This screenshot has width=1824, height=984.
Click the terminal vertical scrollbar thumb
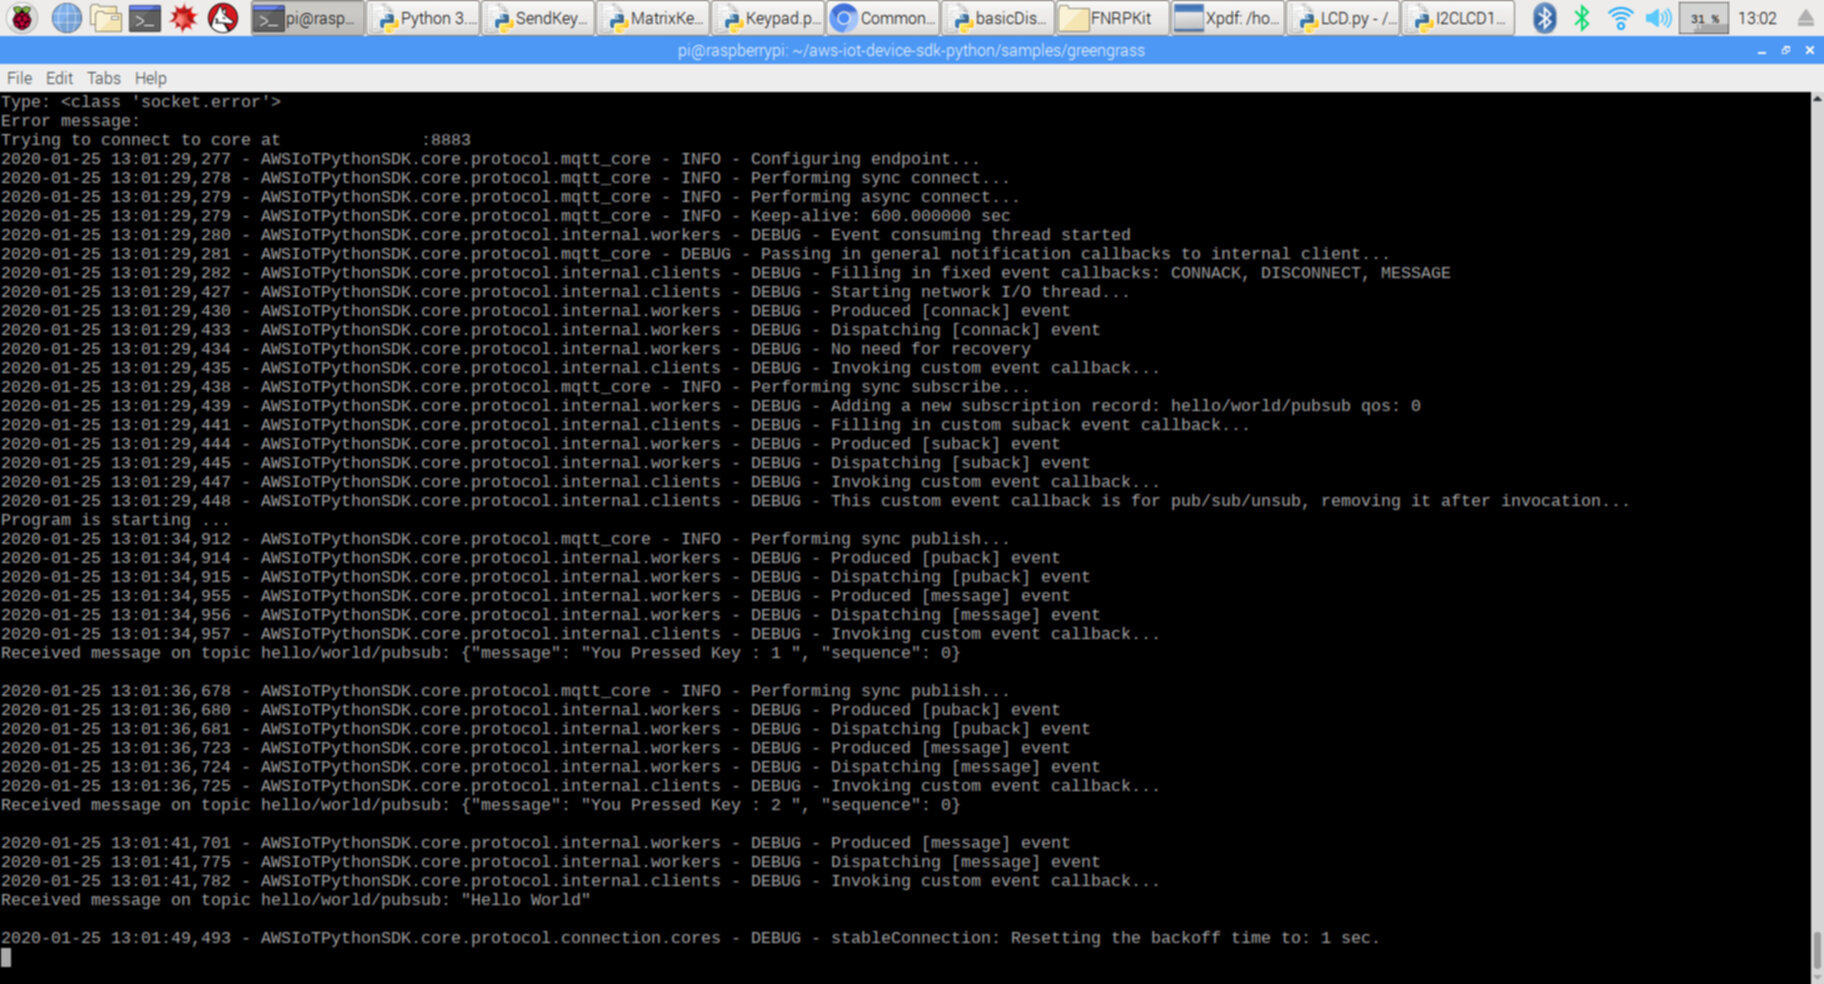pos(1816,950)
